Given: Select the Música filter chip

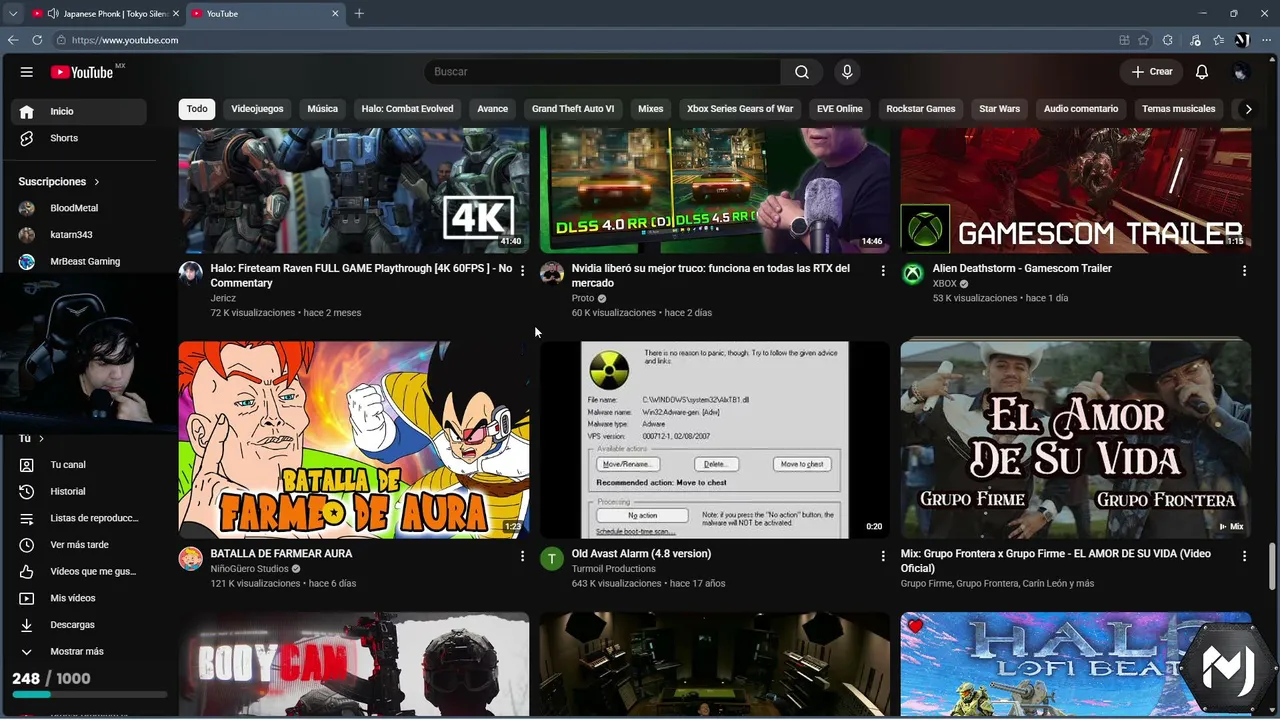Looking at the screenshot, I should 322,109.
